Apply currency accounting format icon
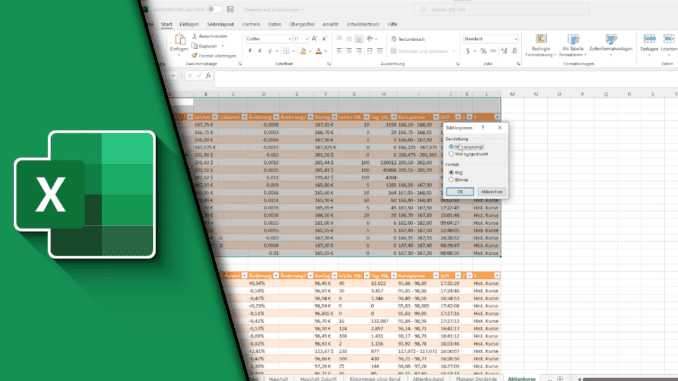 point(467,51)
